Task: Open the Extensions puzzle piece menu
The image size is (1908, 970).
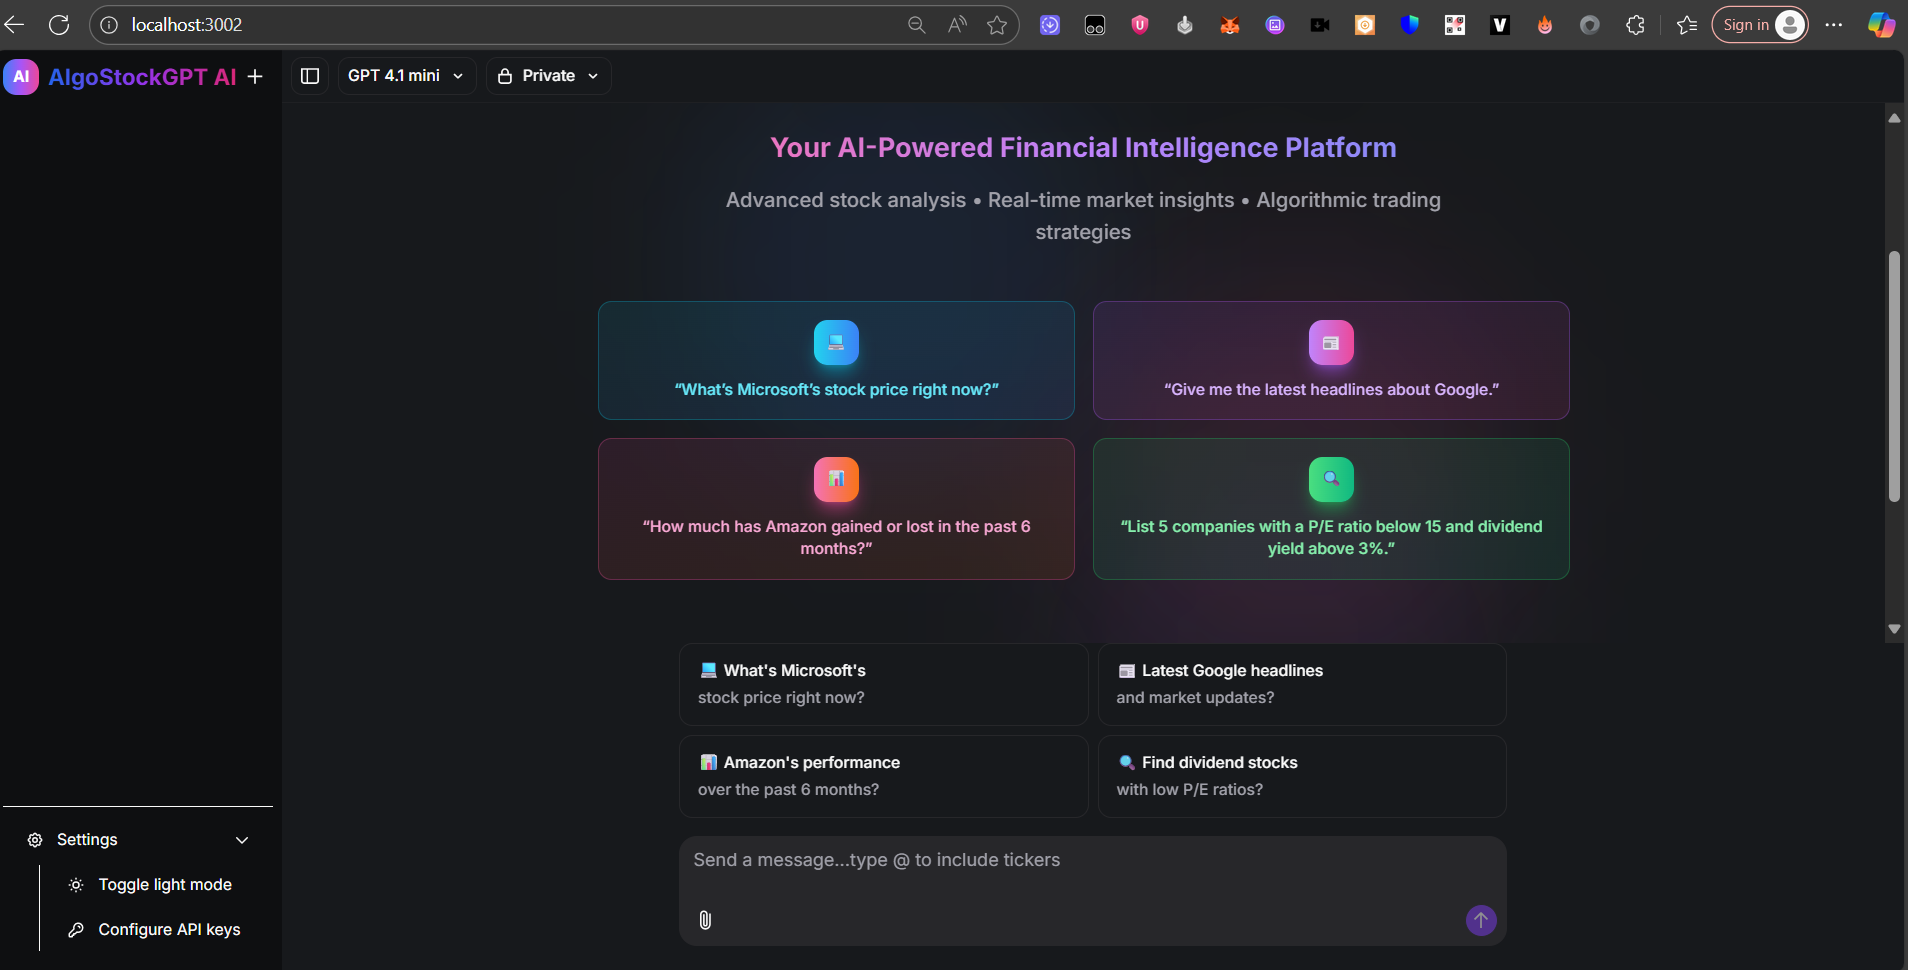Action: pyautogui.click(x=1635, y=25)
